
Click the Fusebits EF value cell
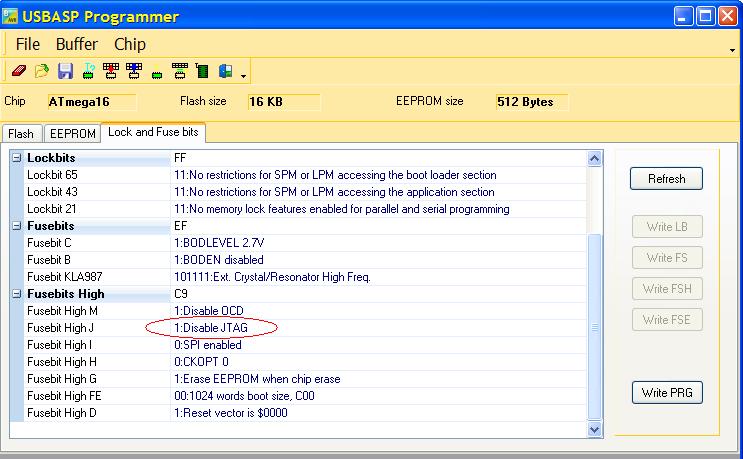click(x=378, y=226)
